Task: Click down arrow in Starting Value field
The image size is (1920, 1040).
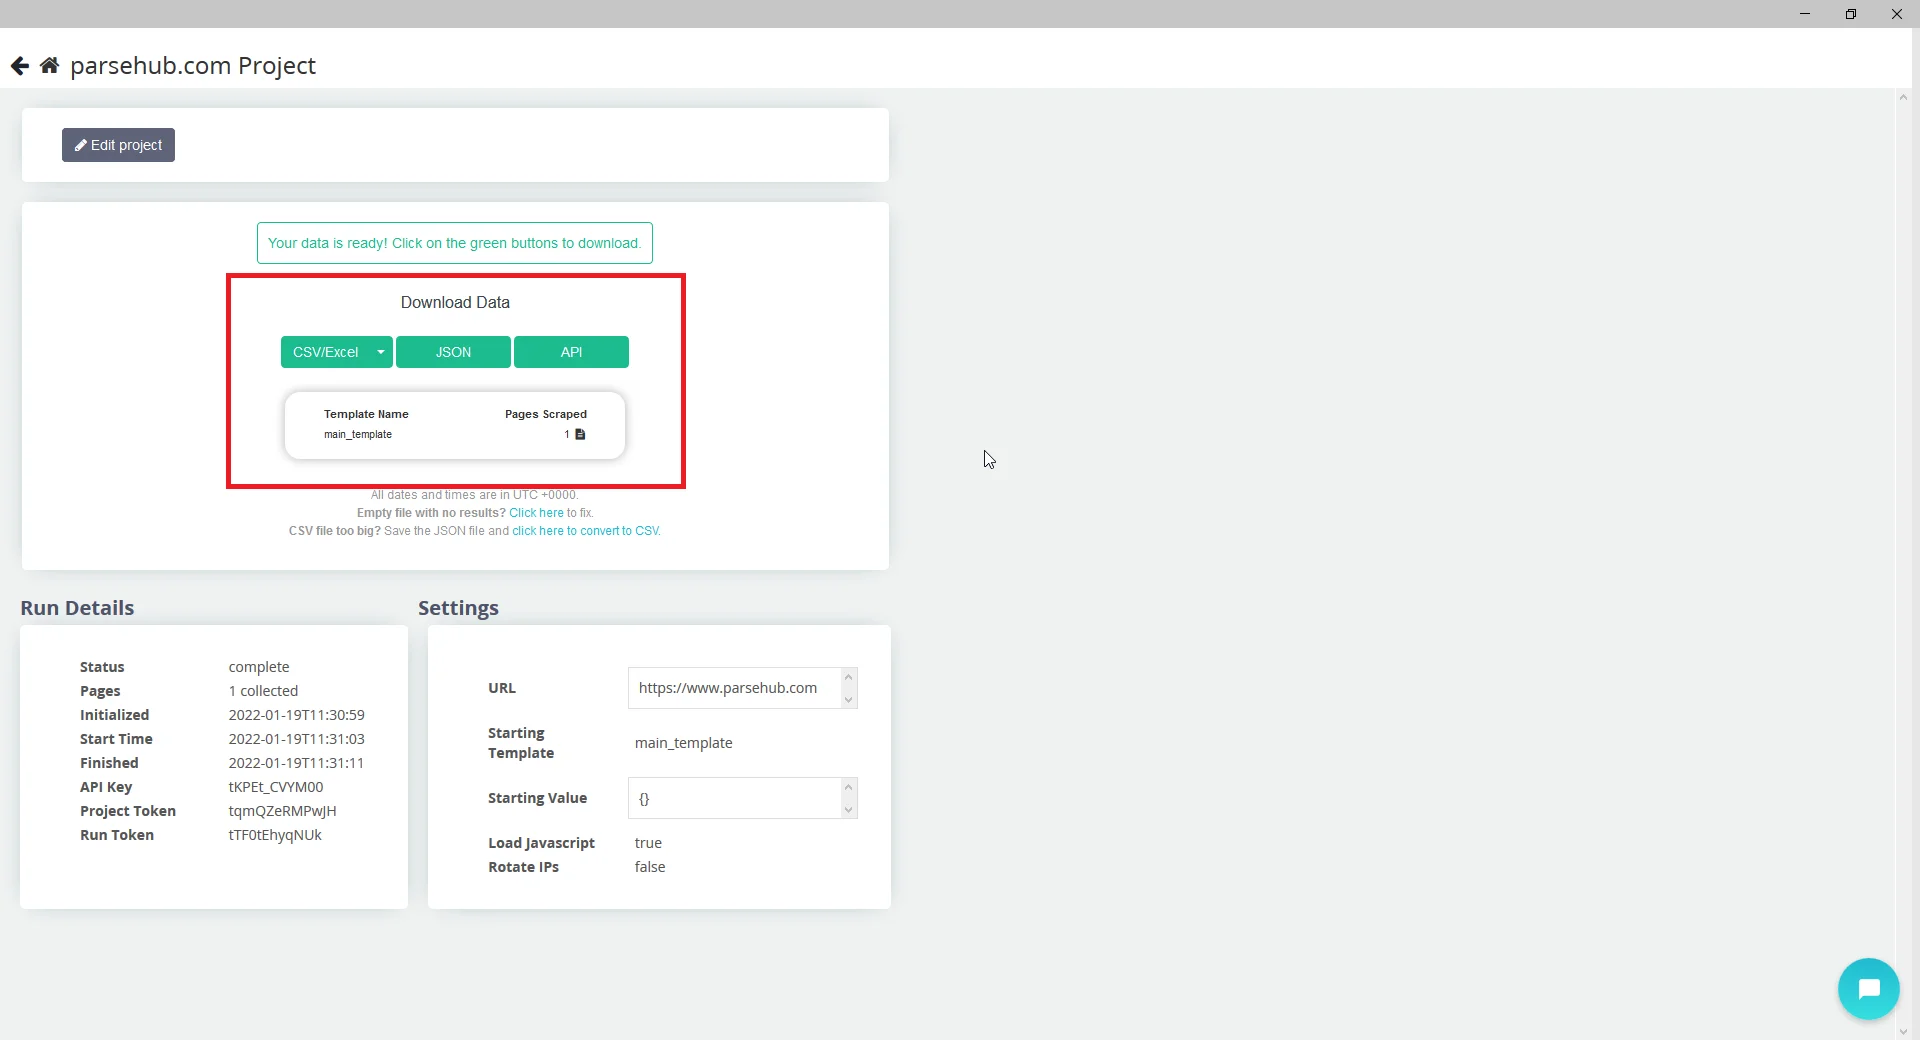Action: [849, 810]
